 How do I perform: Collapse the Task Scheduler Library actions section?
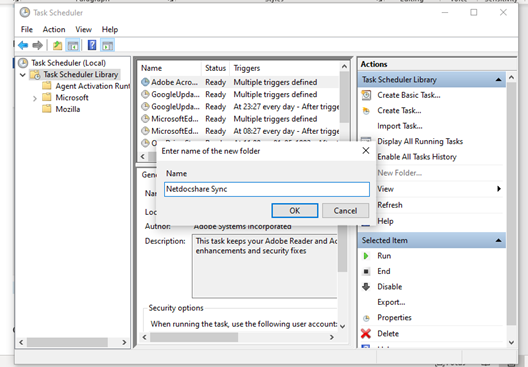pyautogui.click(x=498, y=80)
